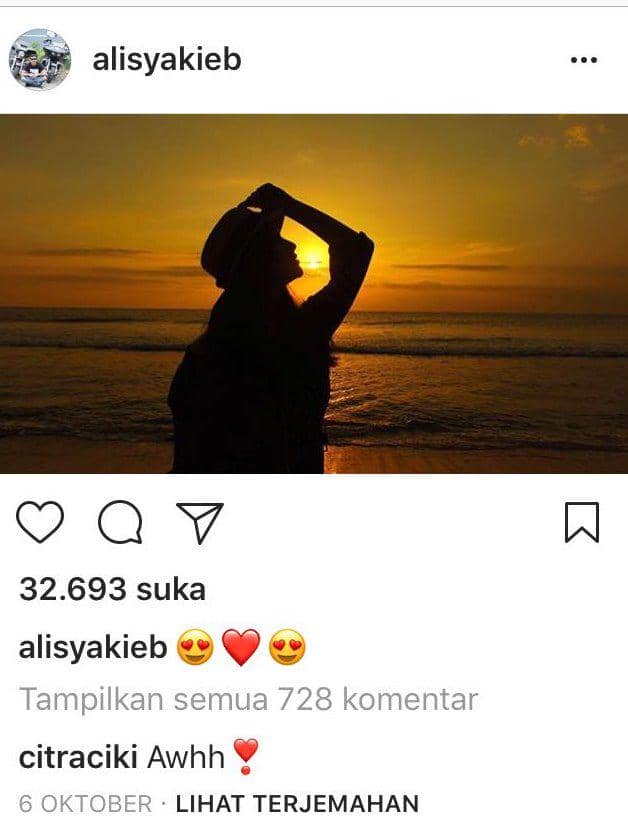Select the Awhh comment text
Image resolution: width=628 pixels, height=830 pixels.
[x=186, y=756]
